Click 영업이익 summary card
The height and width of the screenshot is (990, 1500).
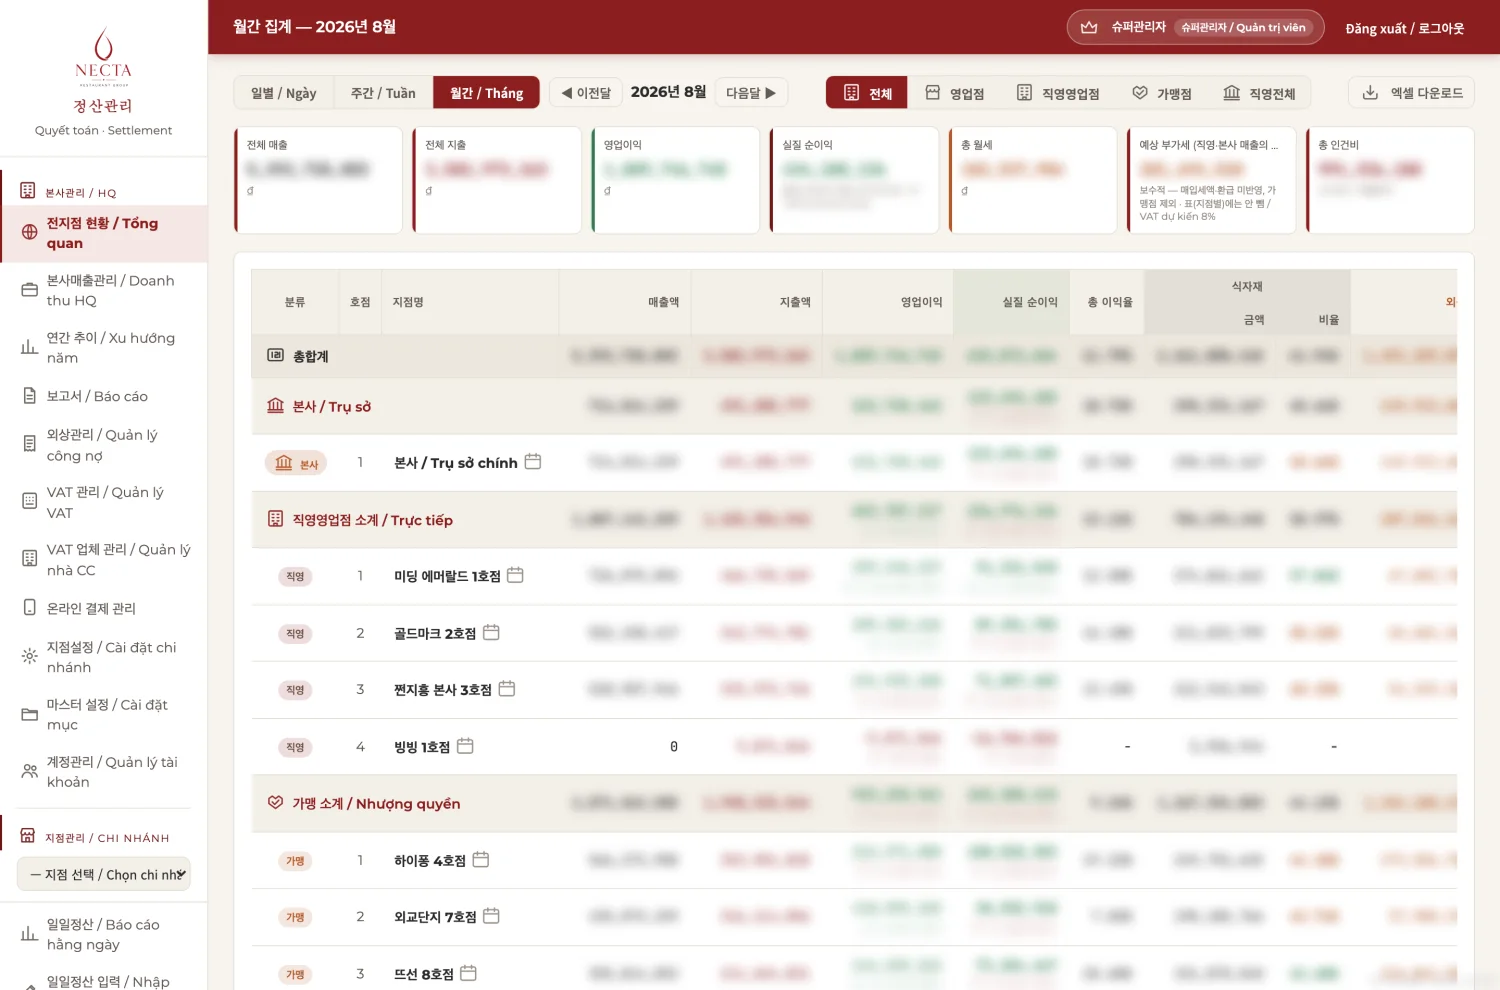coord(676,180)
